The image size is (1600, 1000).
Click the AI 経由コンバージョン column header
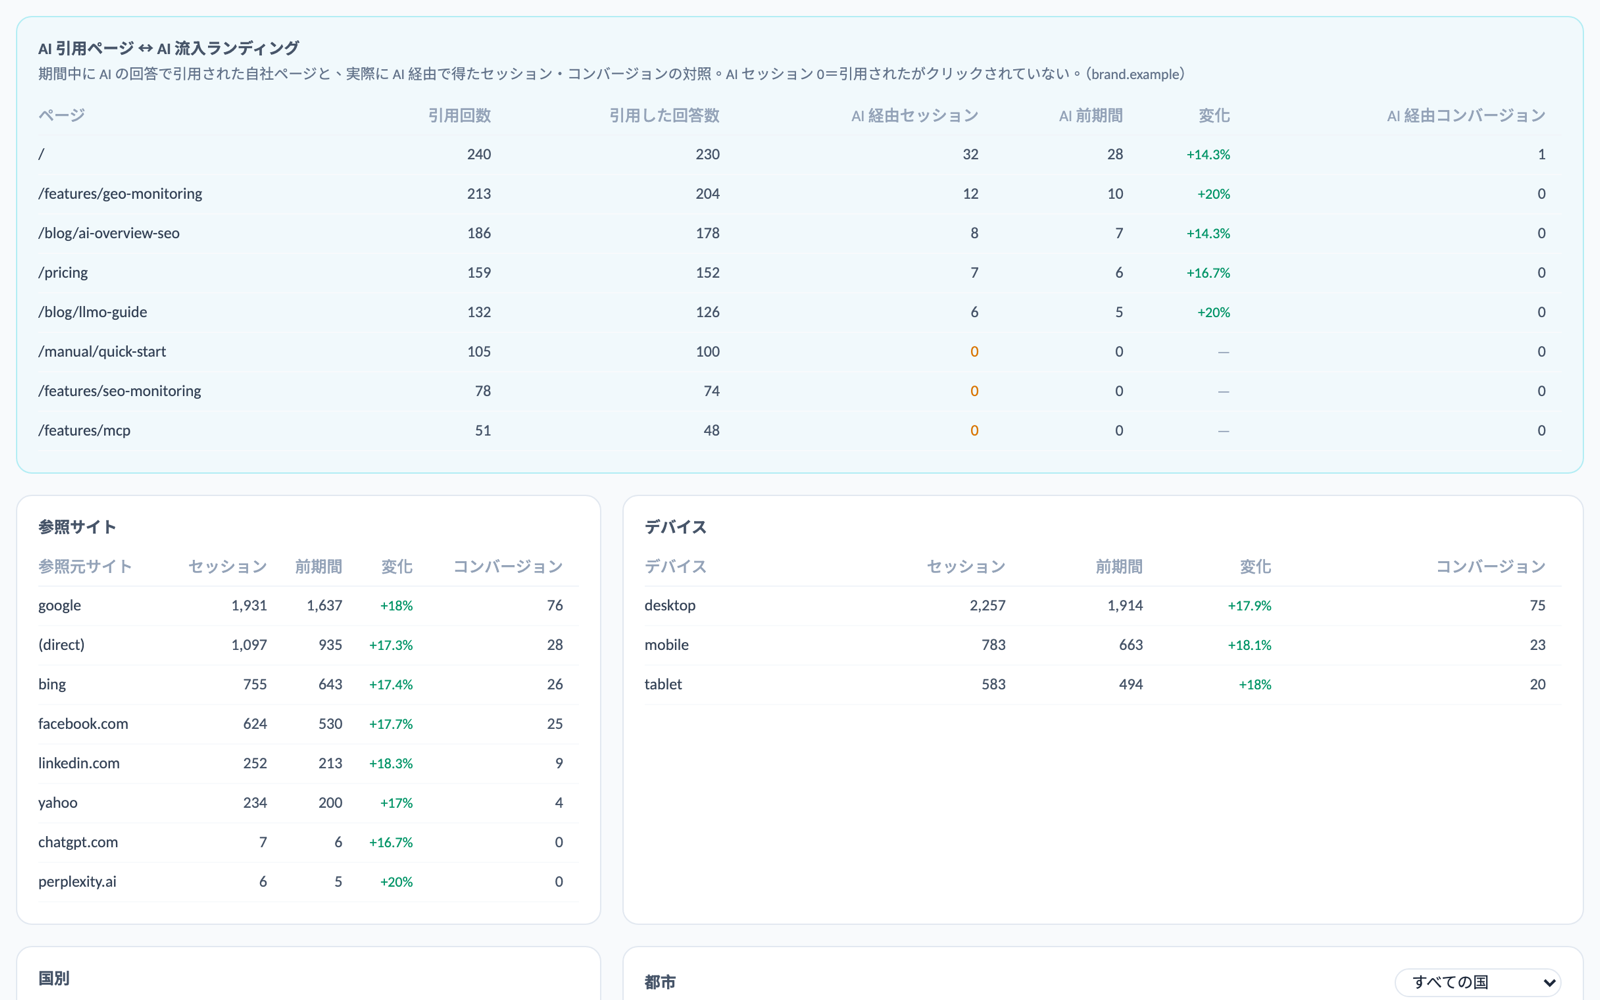click(1466, 116)
